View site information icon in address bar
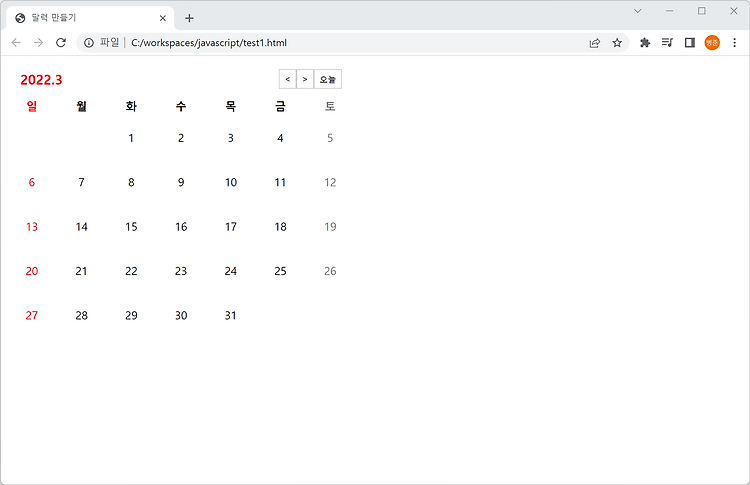Image resolution: width=750 pixels, height=485 pixels. pyautogui.click(x=89, y=43)
